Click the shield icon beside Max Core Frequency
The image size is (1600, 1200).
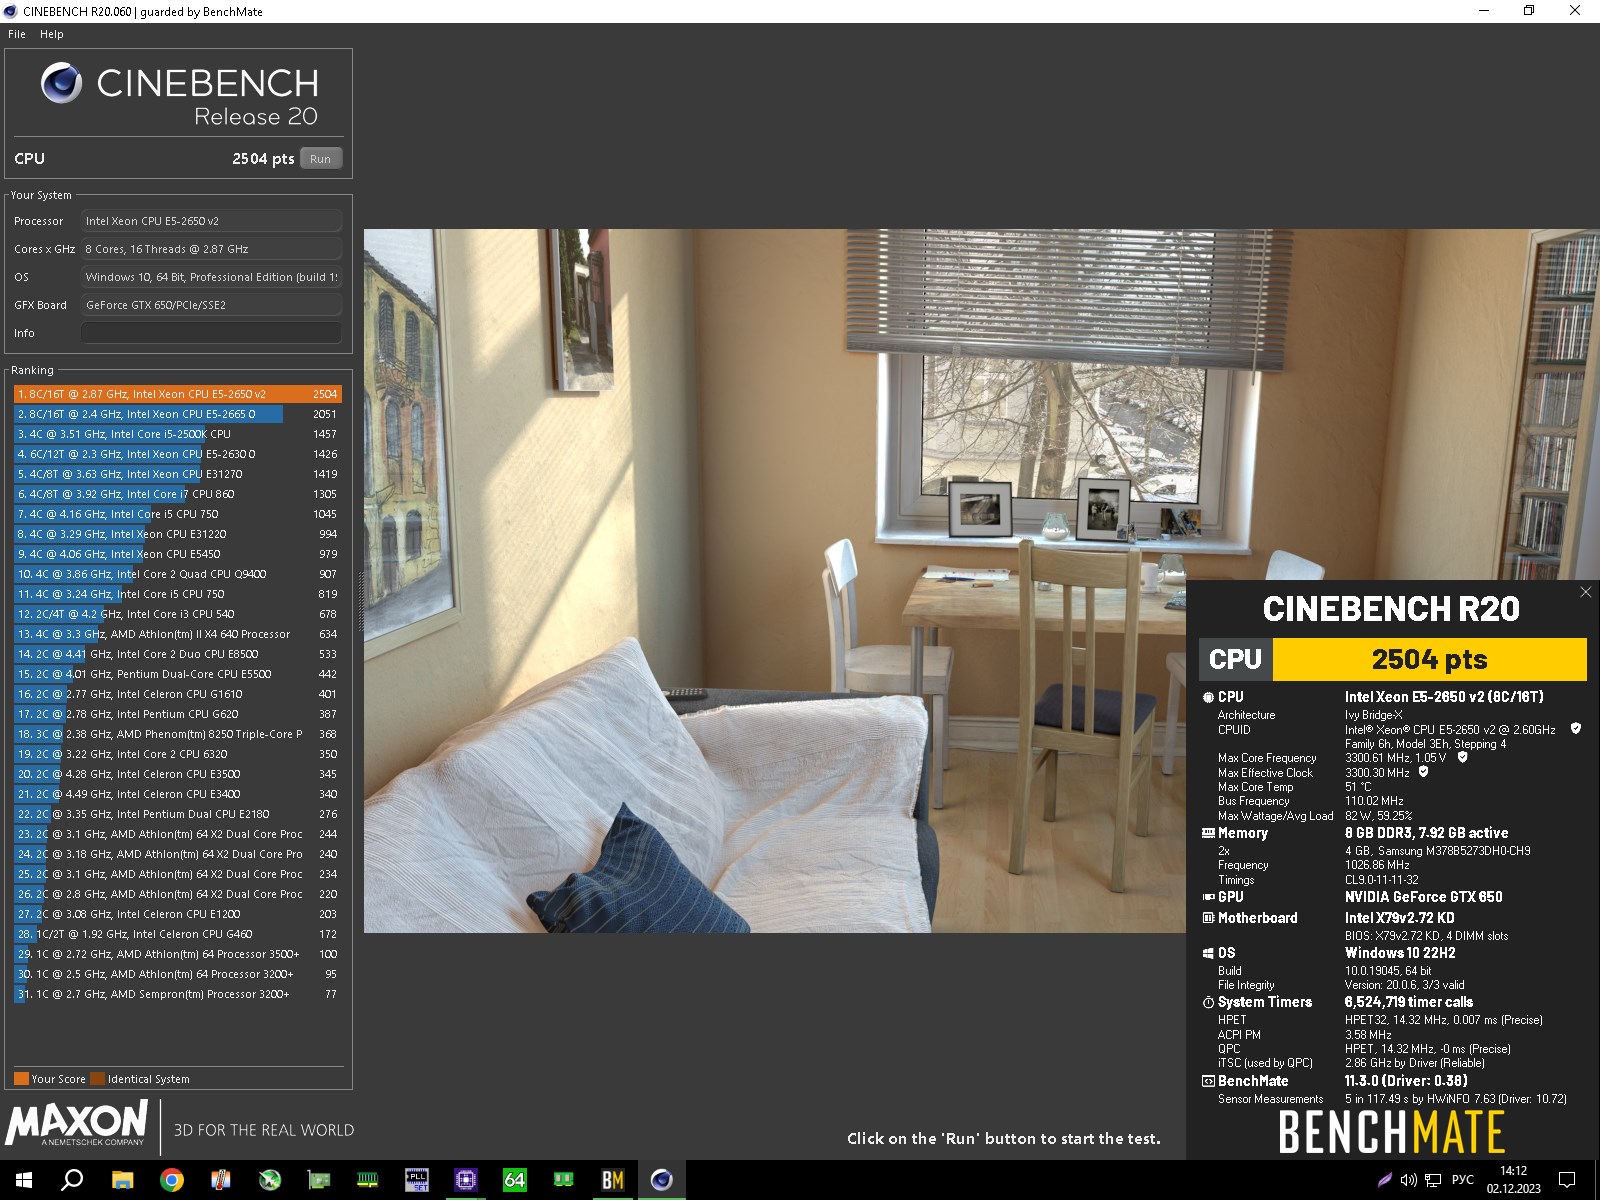(1462, 757)
